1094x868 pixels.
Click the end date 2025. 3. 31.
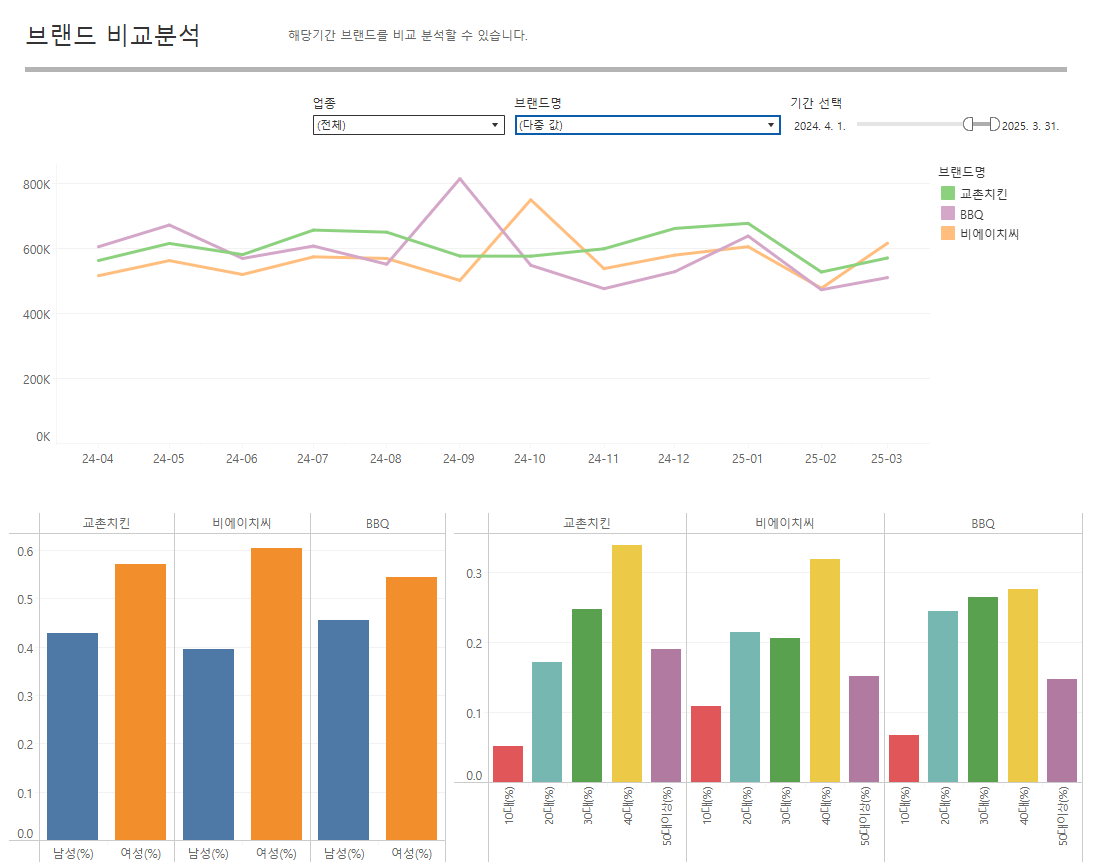click(x=1030, y=126)
